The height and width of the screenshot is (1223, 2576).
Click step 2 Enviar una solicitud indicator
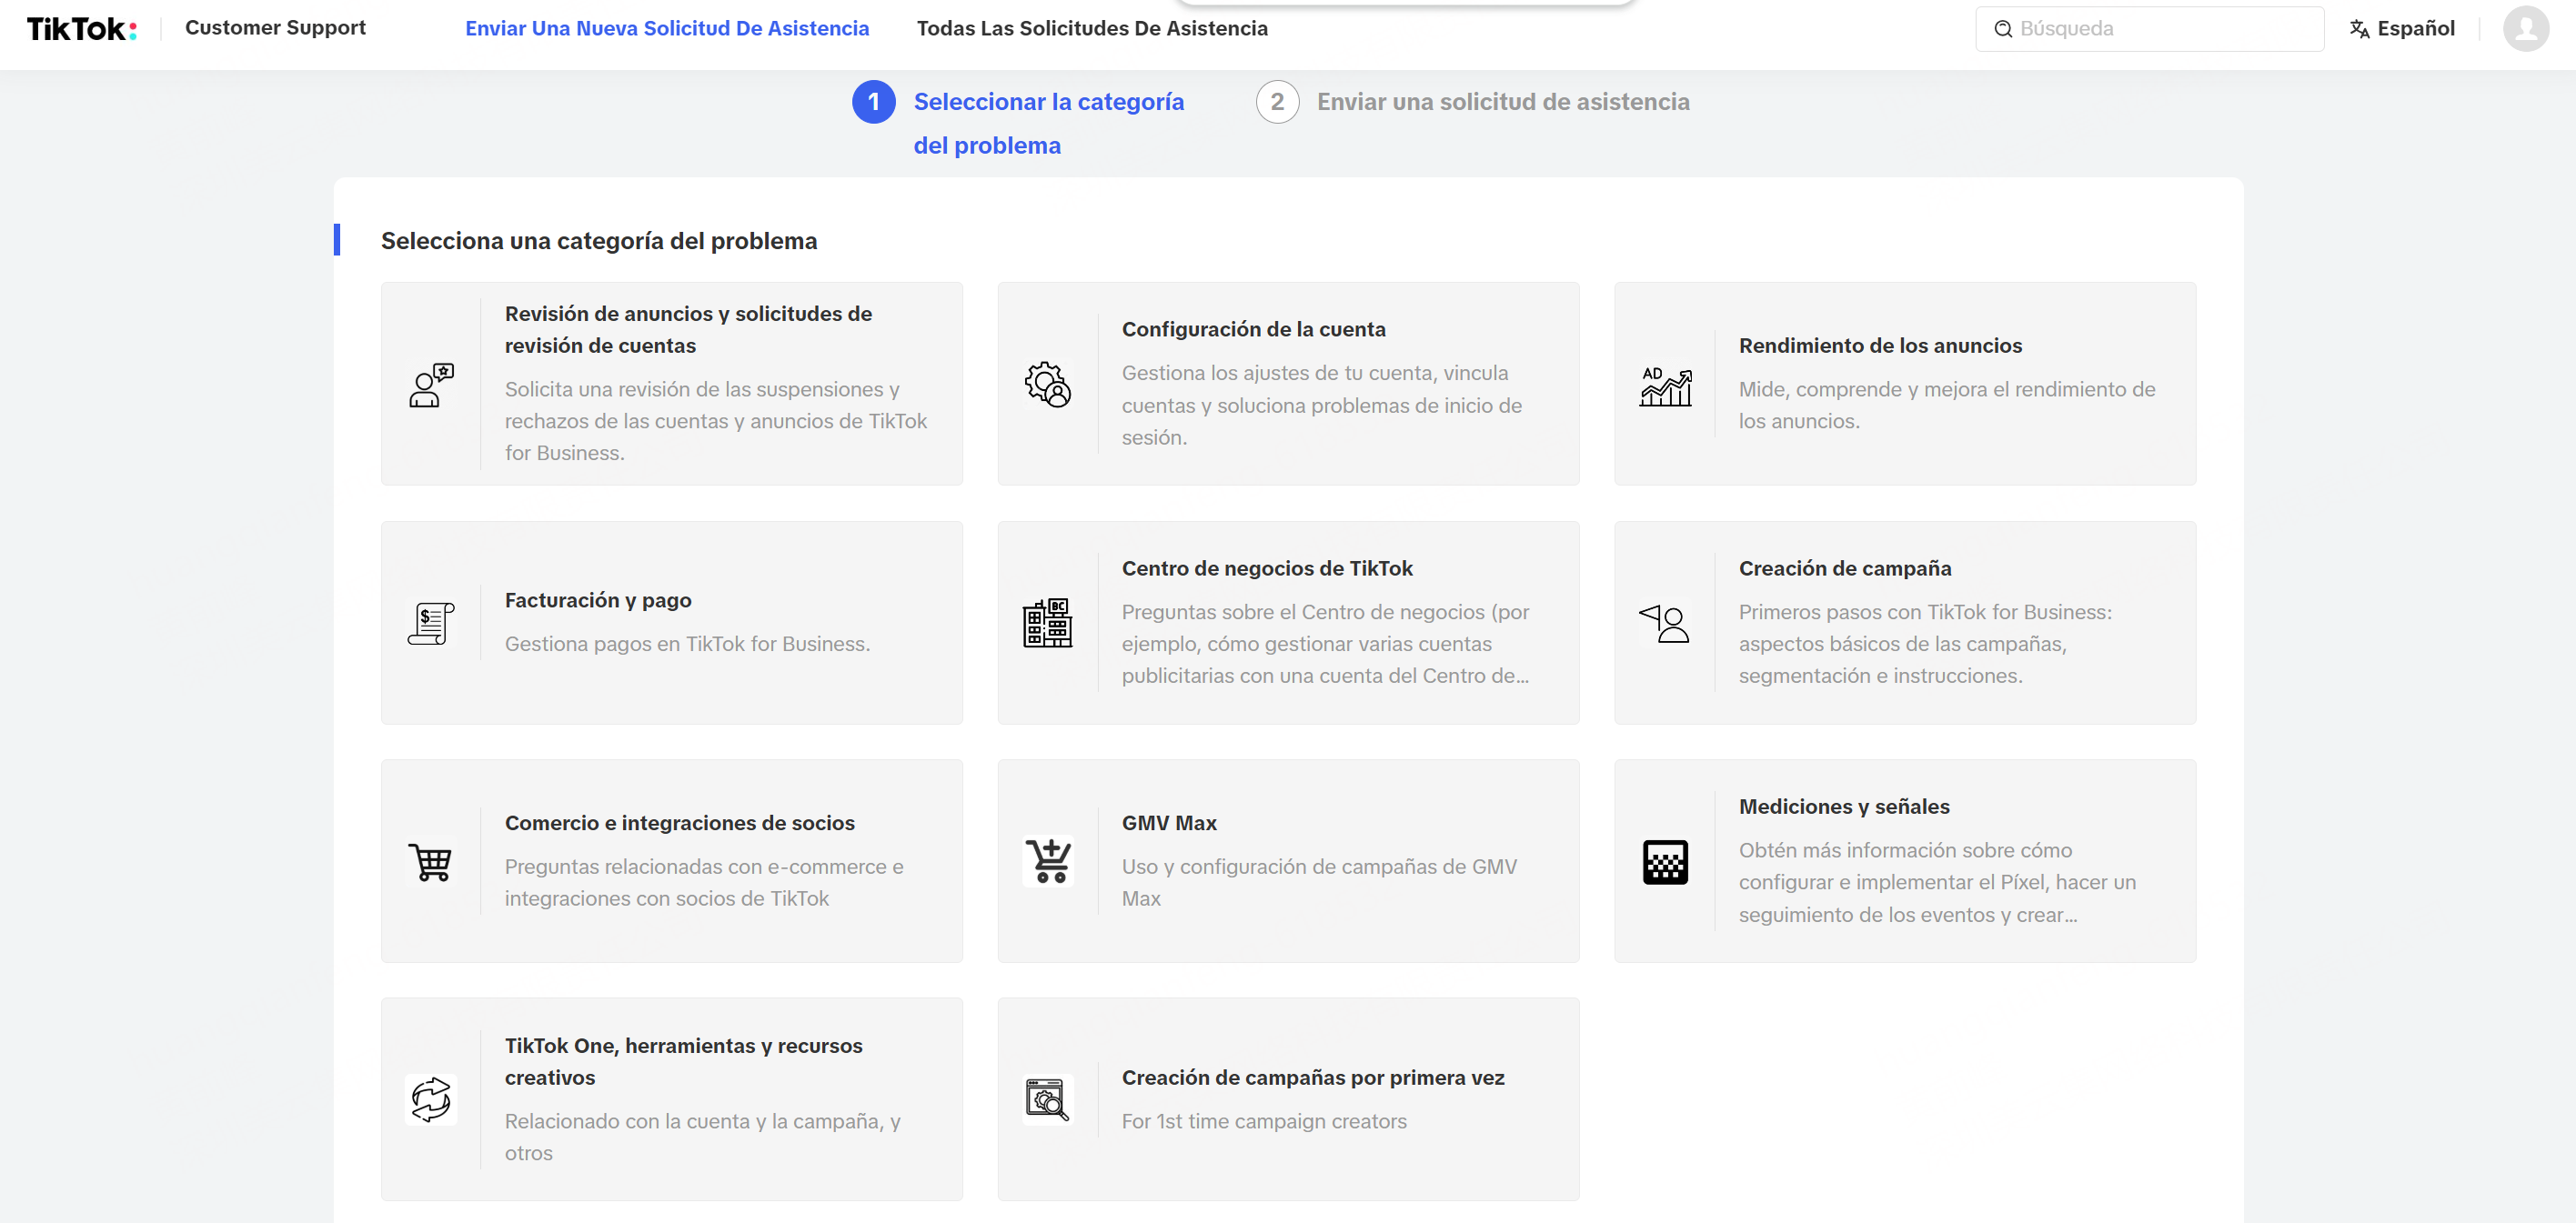coord(1277,102)
